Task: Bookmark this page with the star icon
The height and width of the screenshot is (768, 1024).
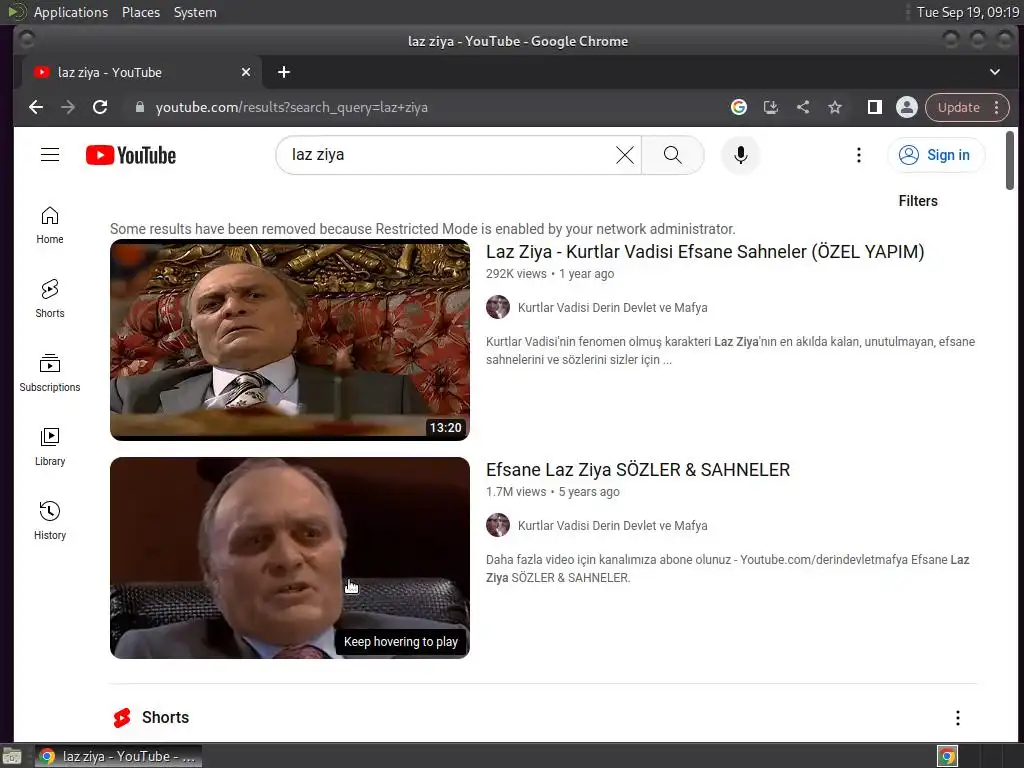Action: (x=835, y=107)
